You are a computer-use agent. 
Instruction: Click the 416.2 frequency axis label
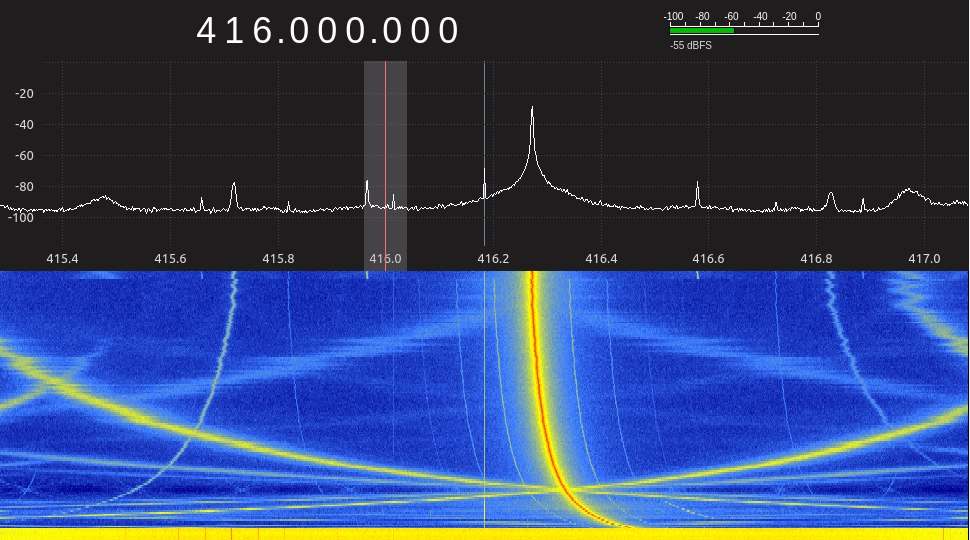(494, 259)
